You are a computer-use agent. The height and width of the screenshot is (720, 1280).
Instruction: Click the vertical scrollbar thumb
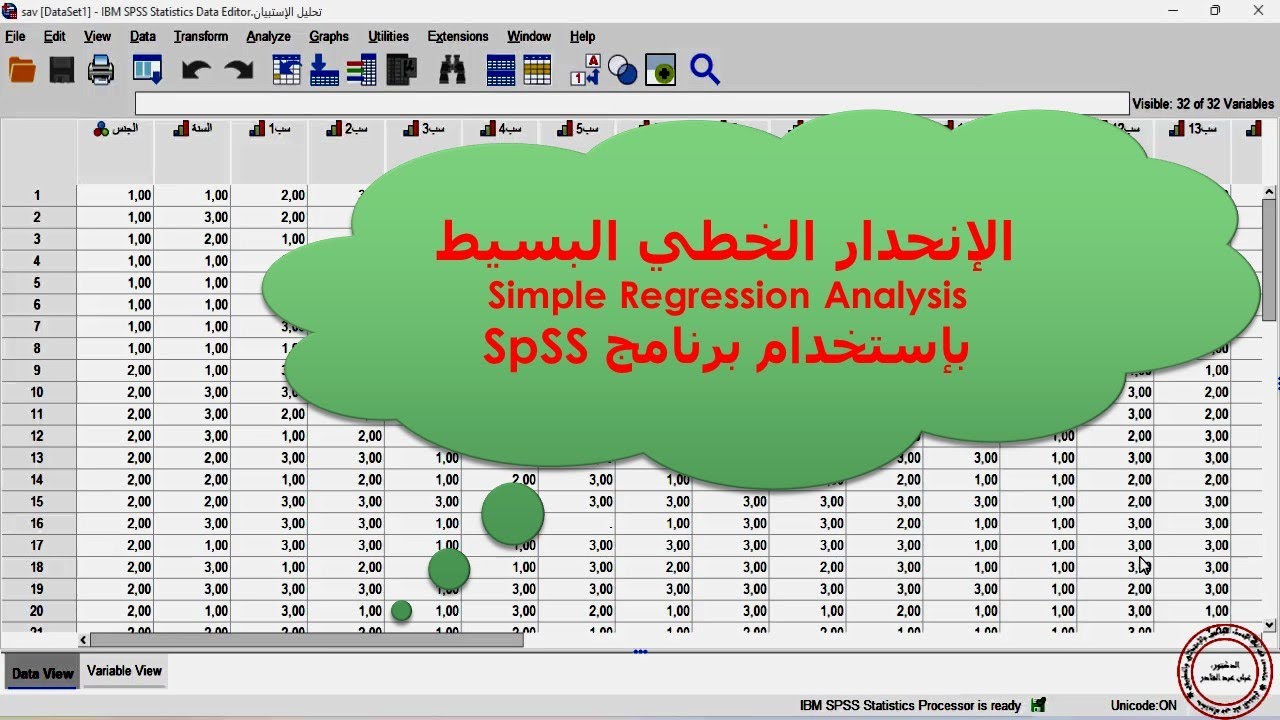click(1270, 260)
